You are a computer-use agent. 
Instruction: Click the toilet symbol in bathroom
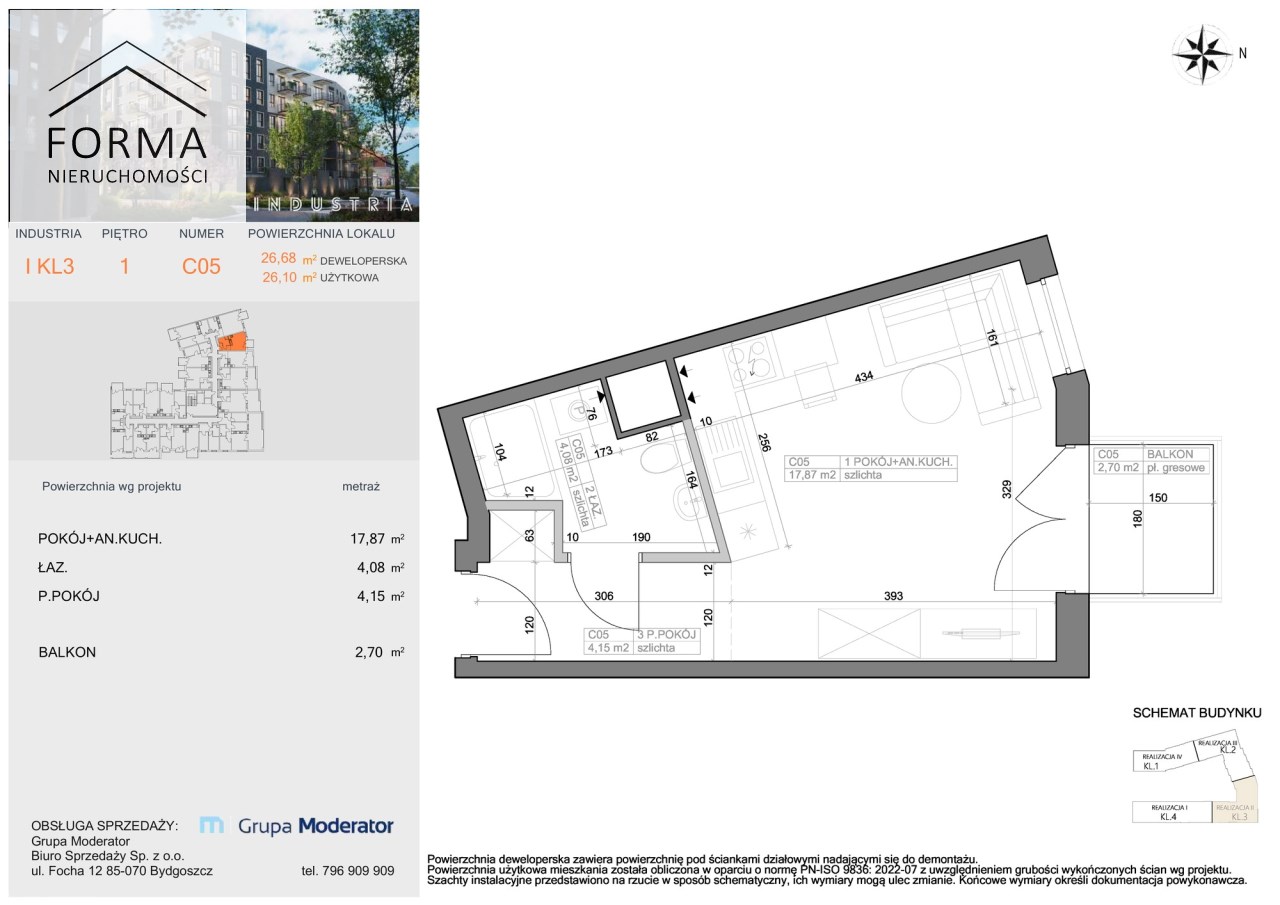point(662,458)
